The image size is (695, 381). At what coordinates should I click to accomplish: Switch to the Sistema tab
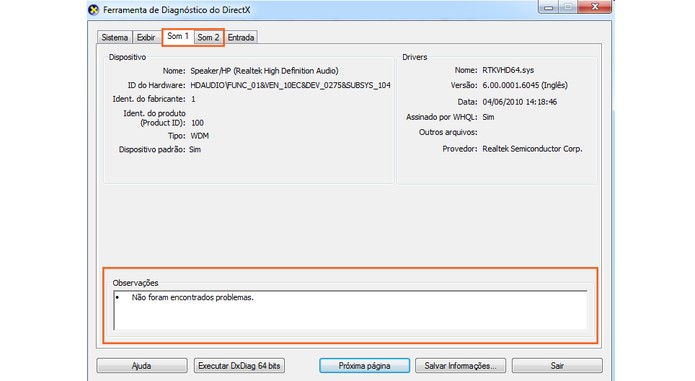[114, 37]
